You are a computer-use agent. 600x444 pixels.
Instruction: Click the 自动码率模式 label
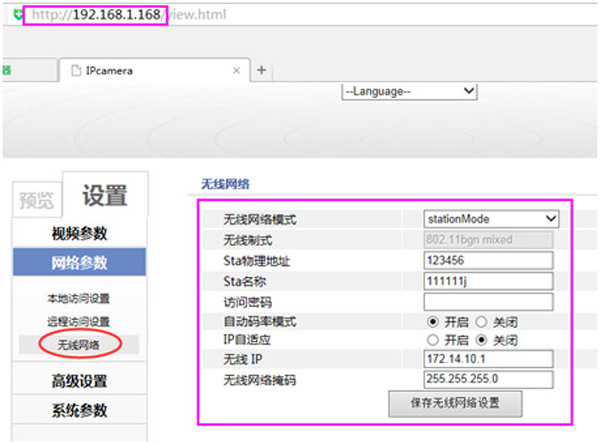click(260, 321)
